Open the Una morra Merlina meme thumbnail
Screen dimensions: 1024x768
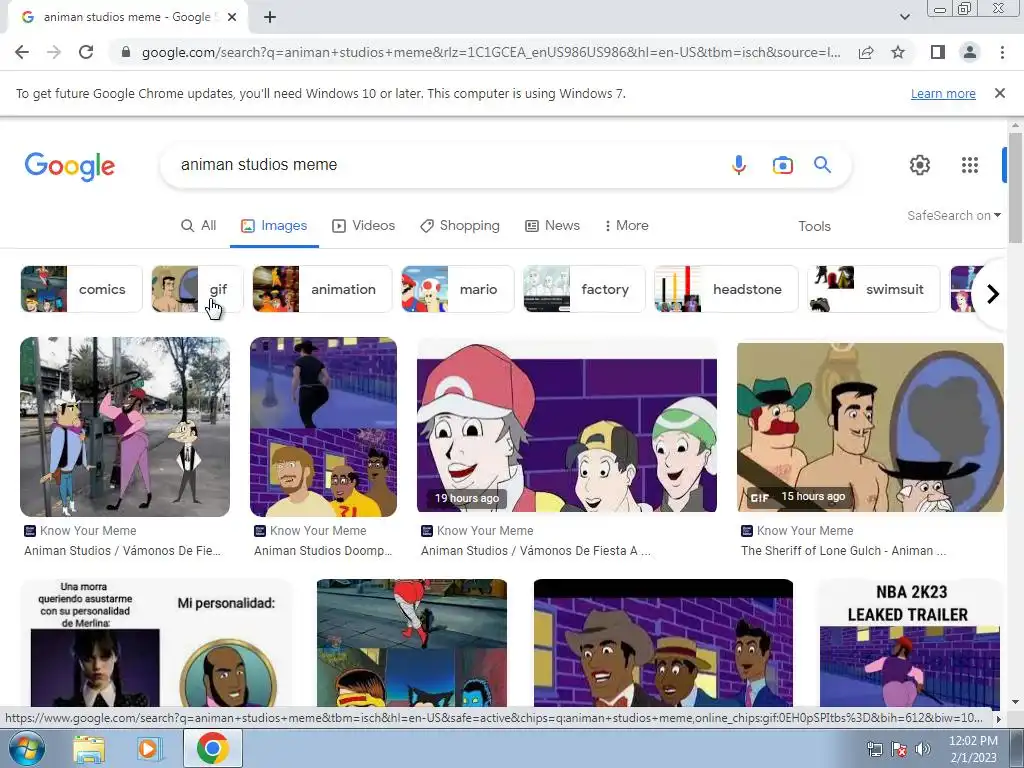[156, 643]
